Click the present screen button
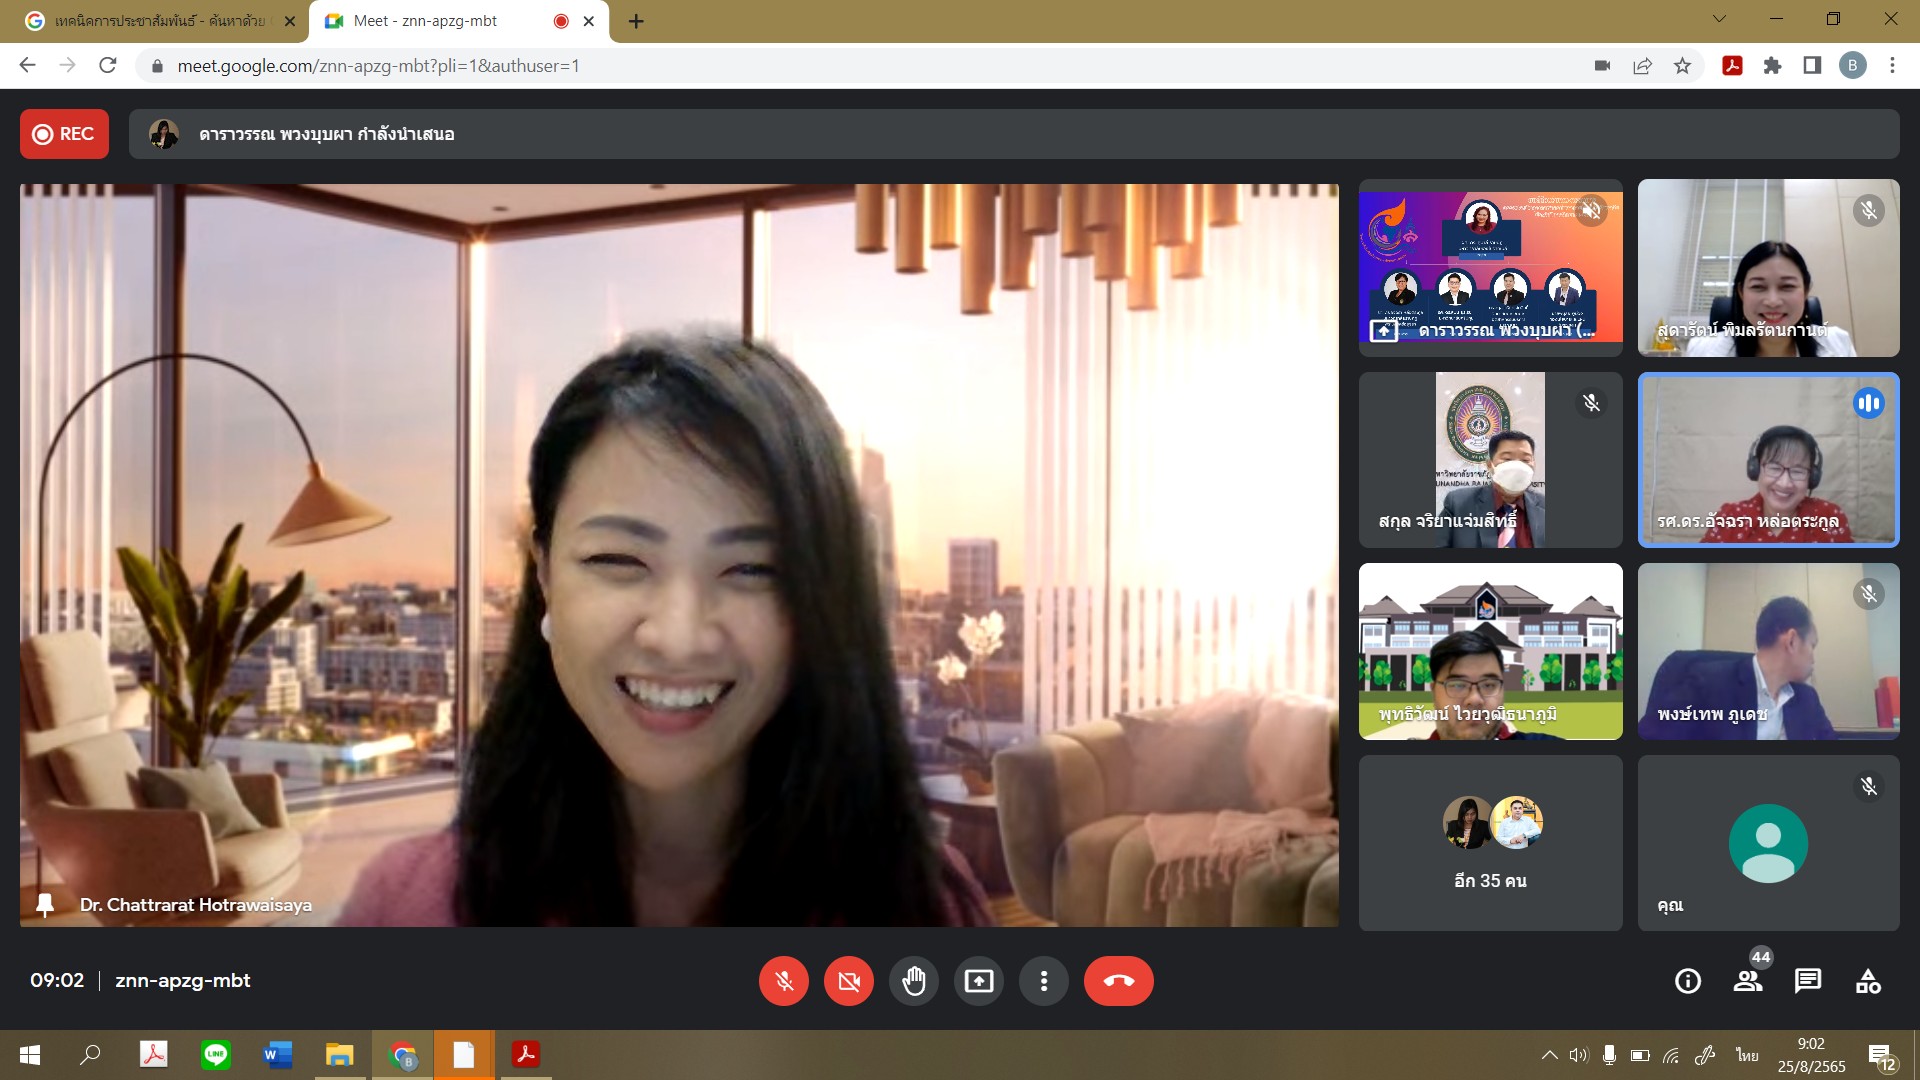The width and height of the screenshot is (1920, 1080). click(978, 981)
